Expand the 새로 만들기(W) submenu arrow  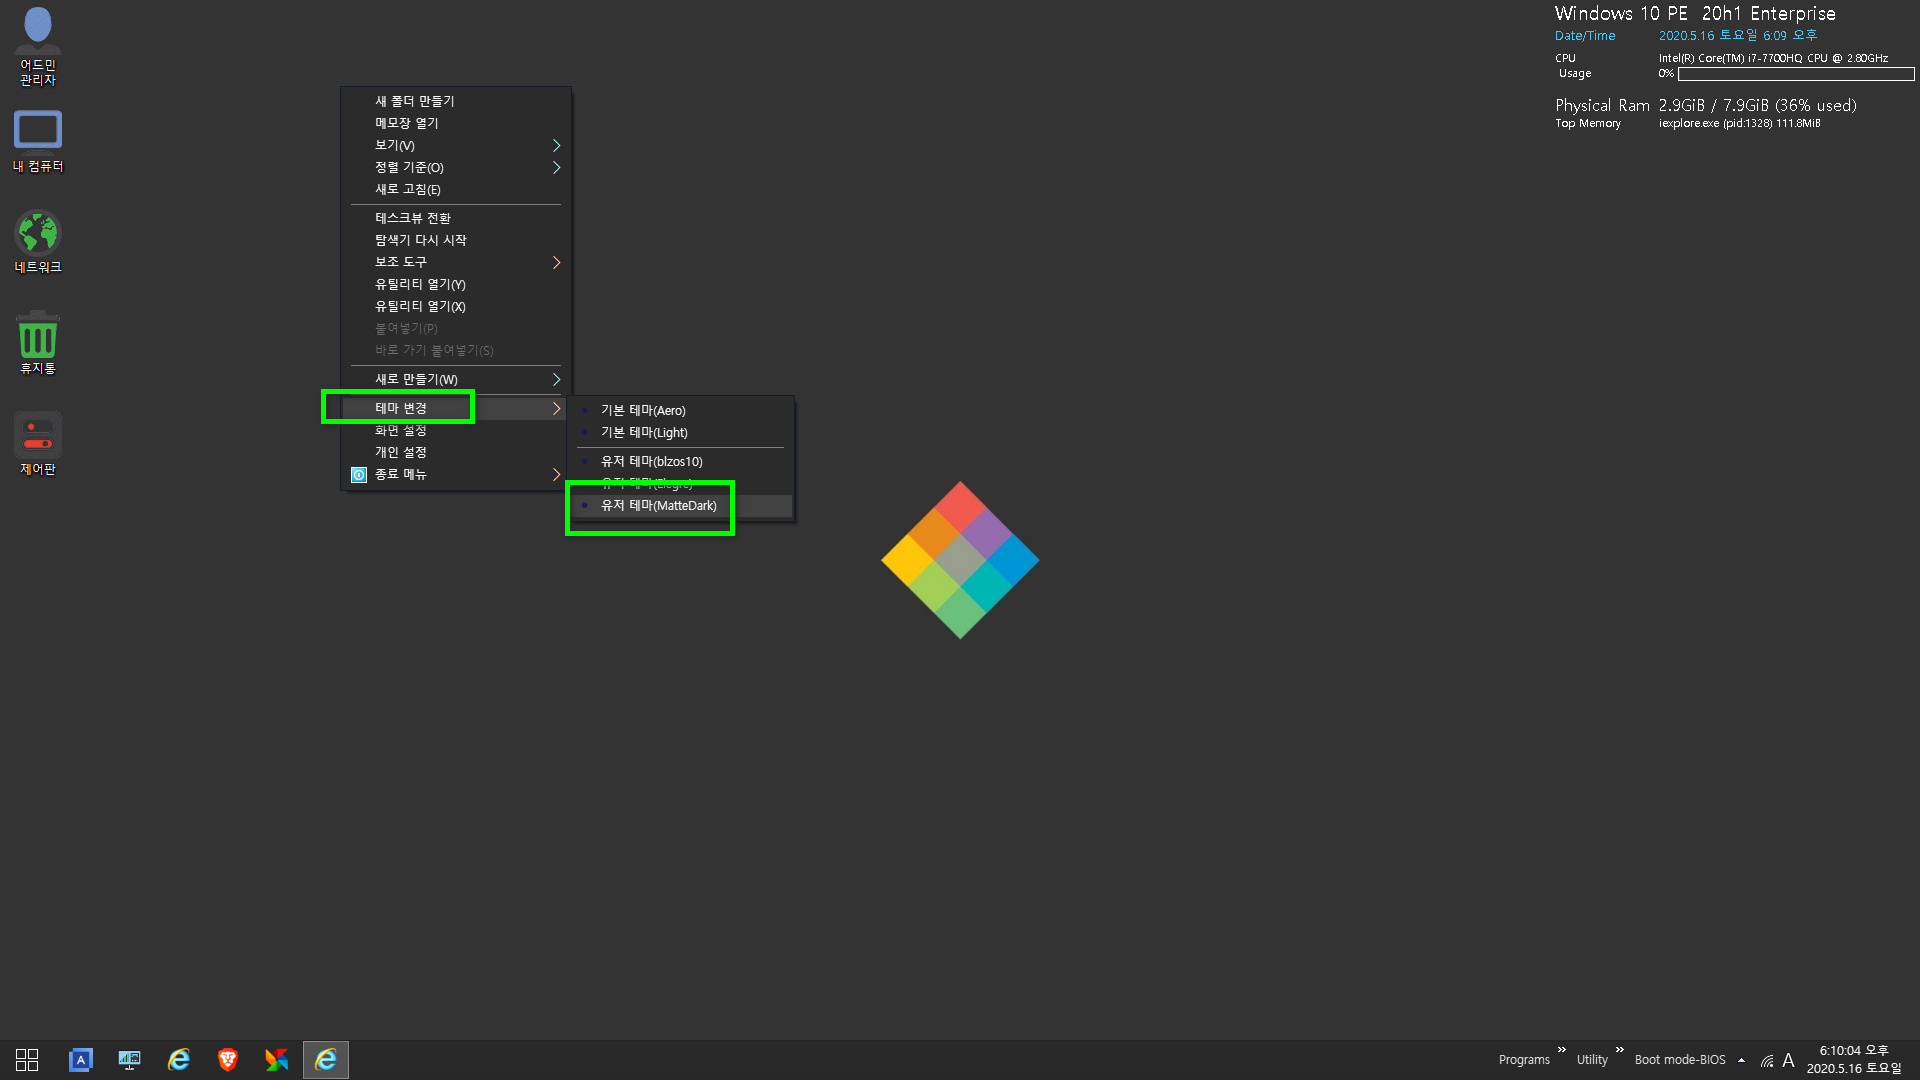click(556, 380)
